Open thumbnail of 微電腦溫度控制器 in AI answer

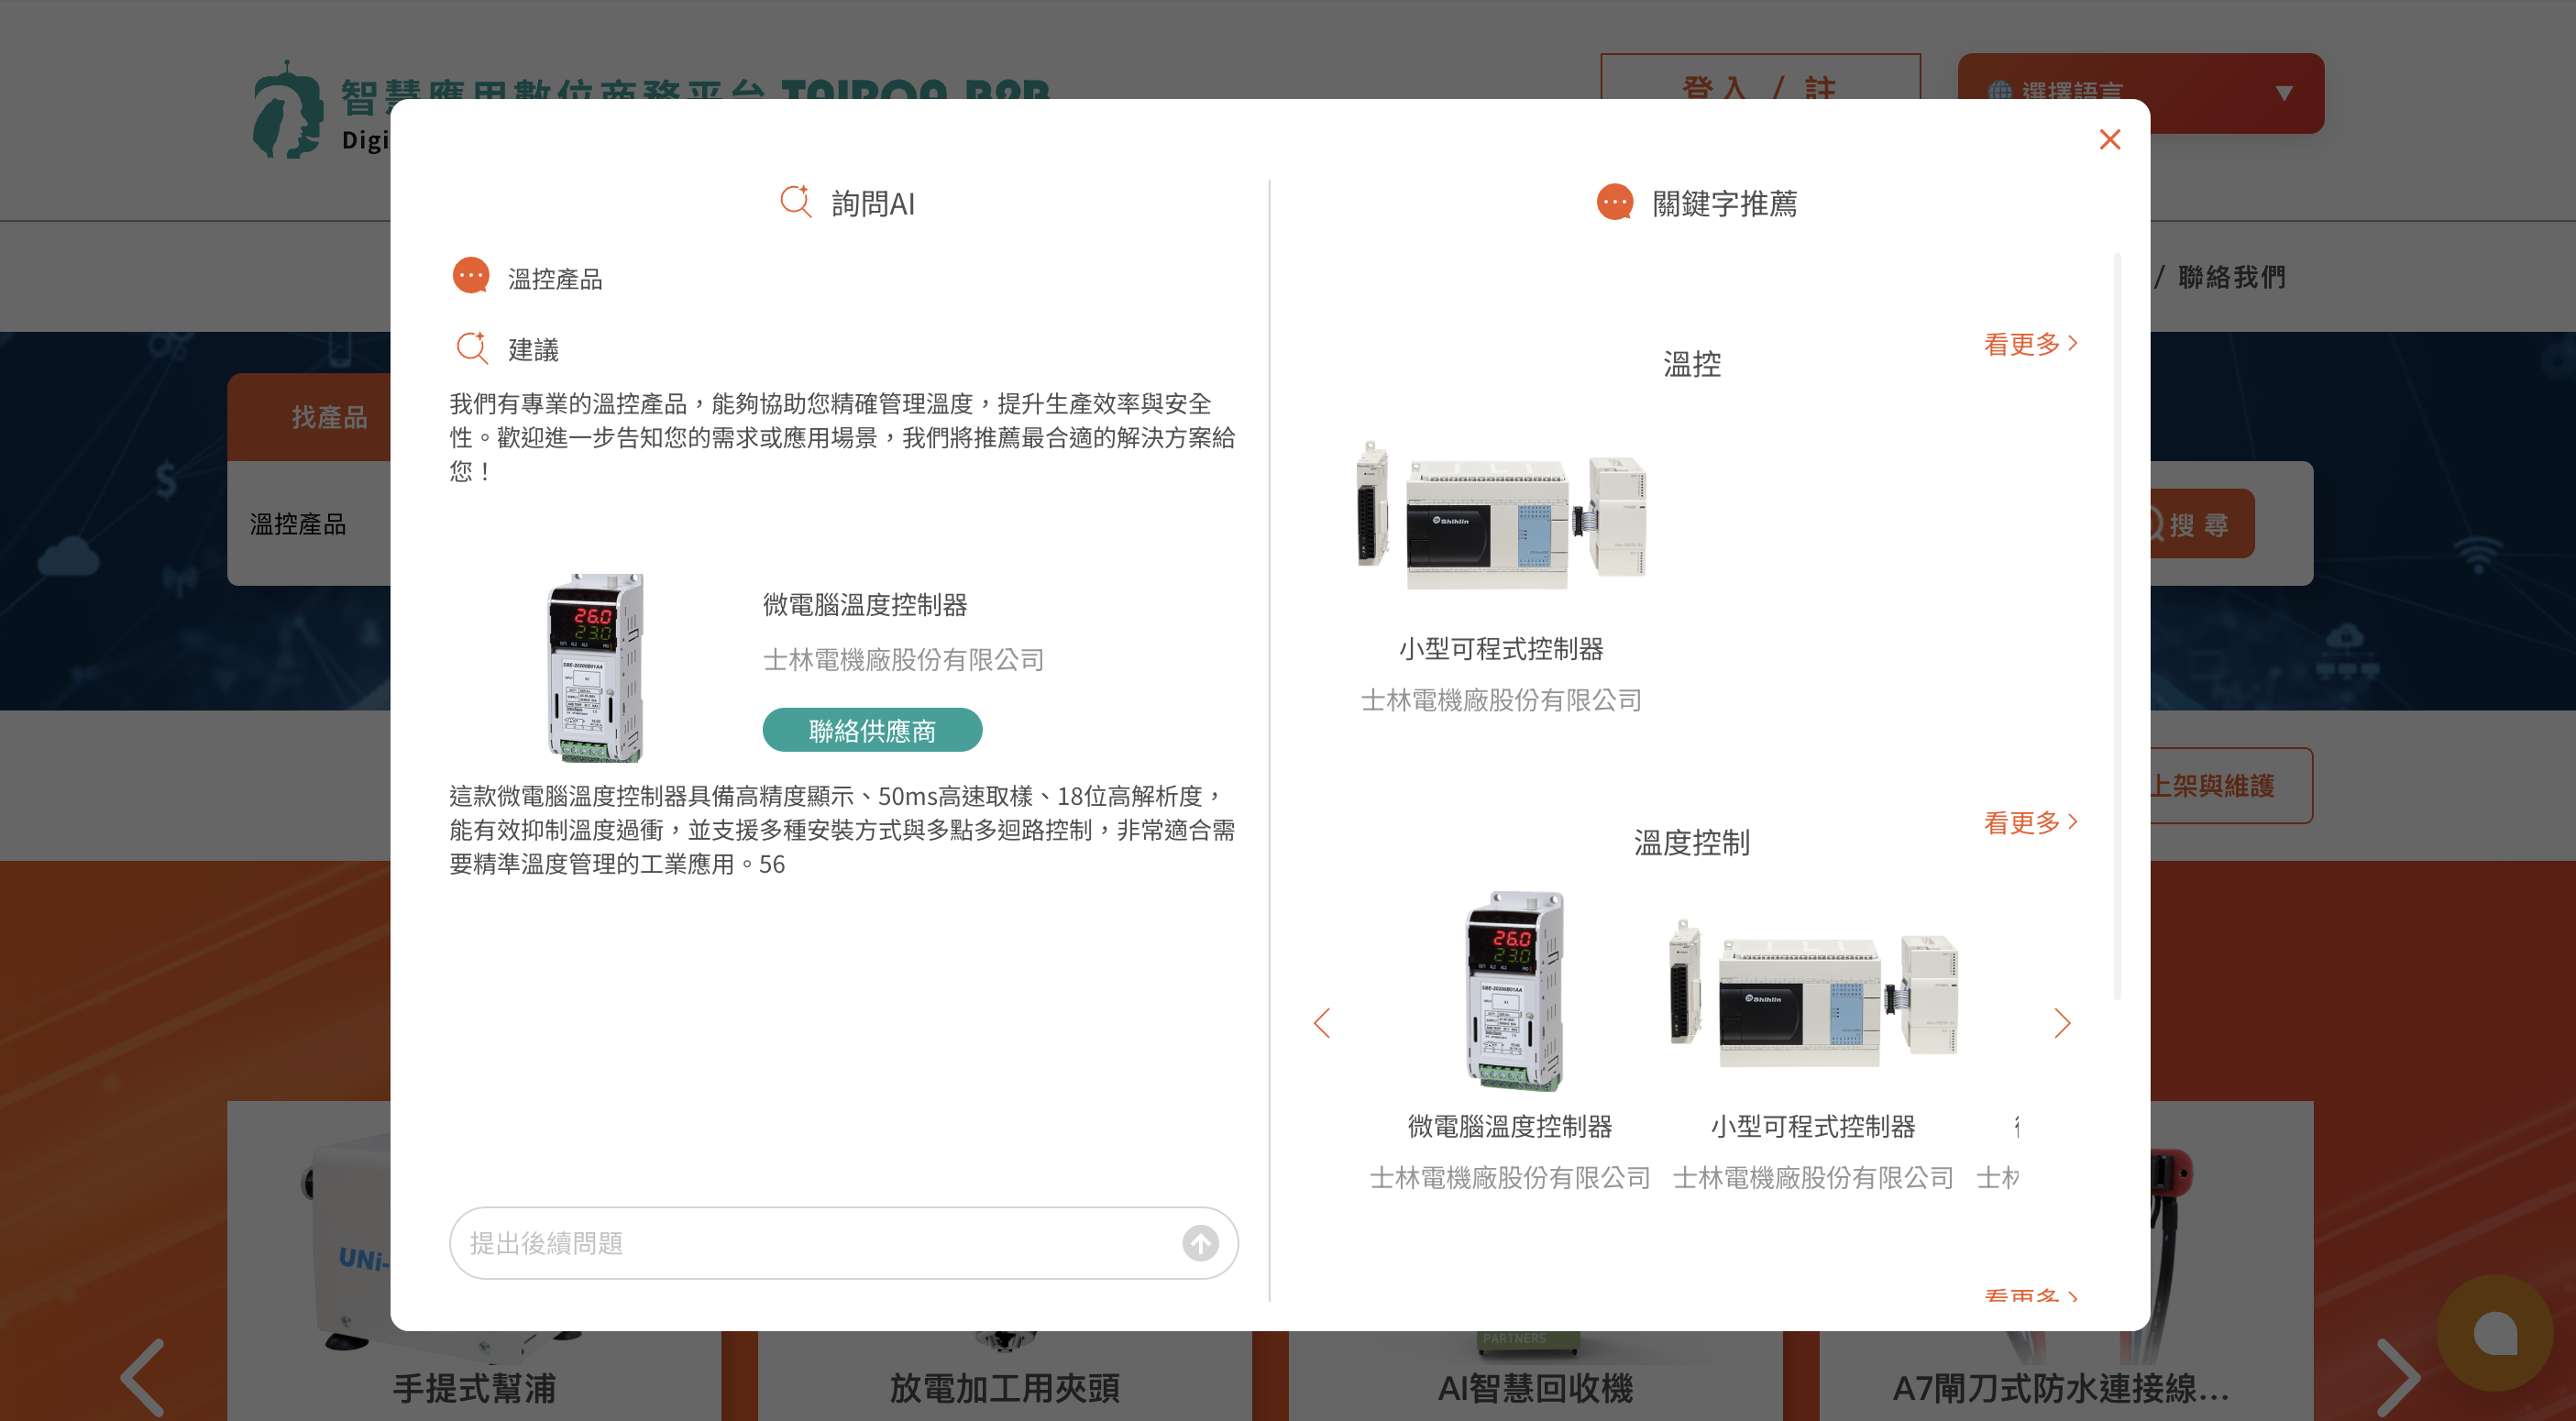(x=596, y=668)
